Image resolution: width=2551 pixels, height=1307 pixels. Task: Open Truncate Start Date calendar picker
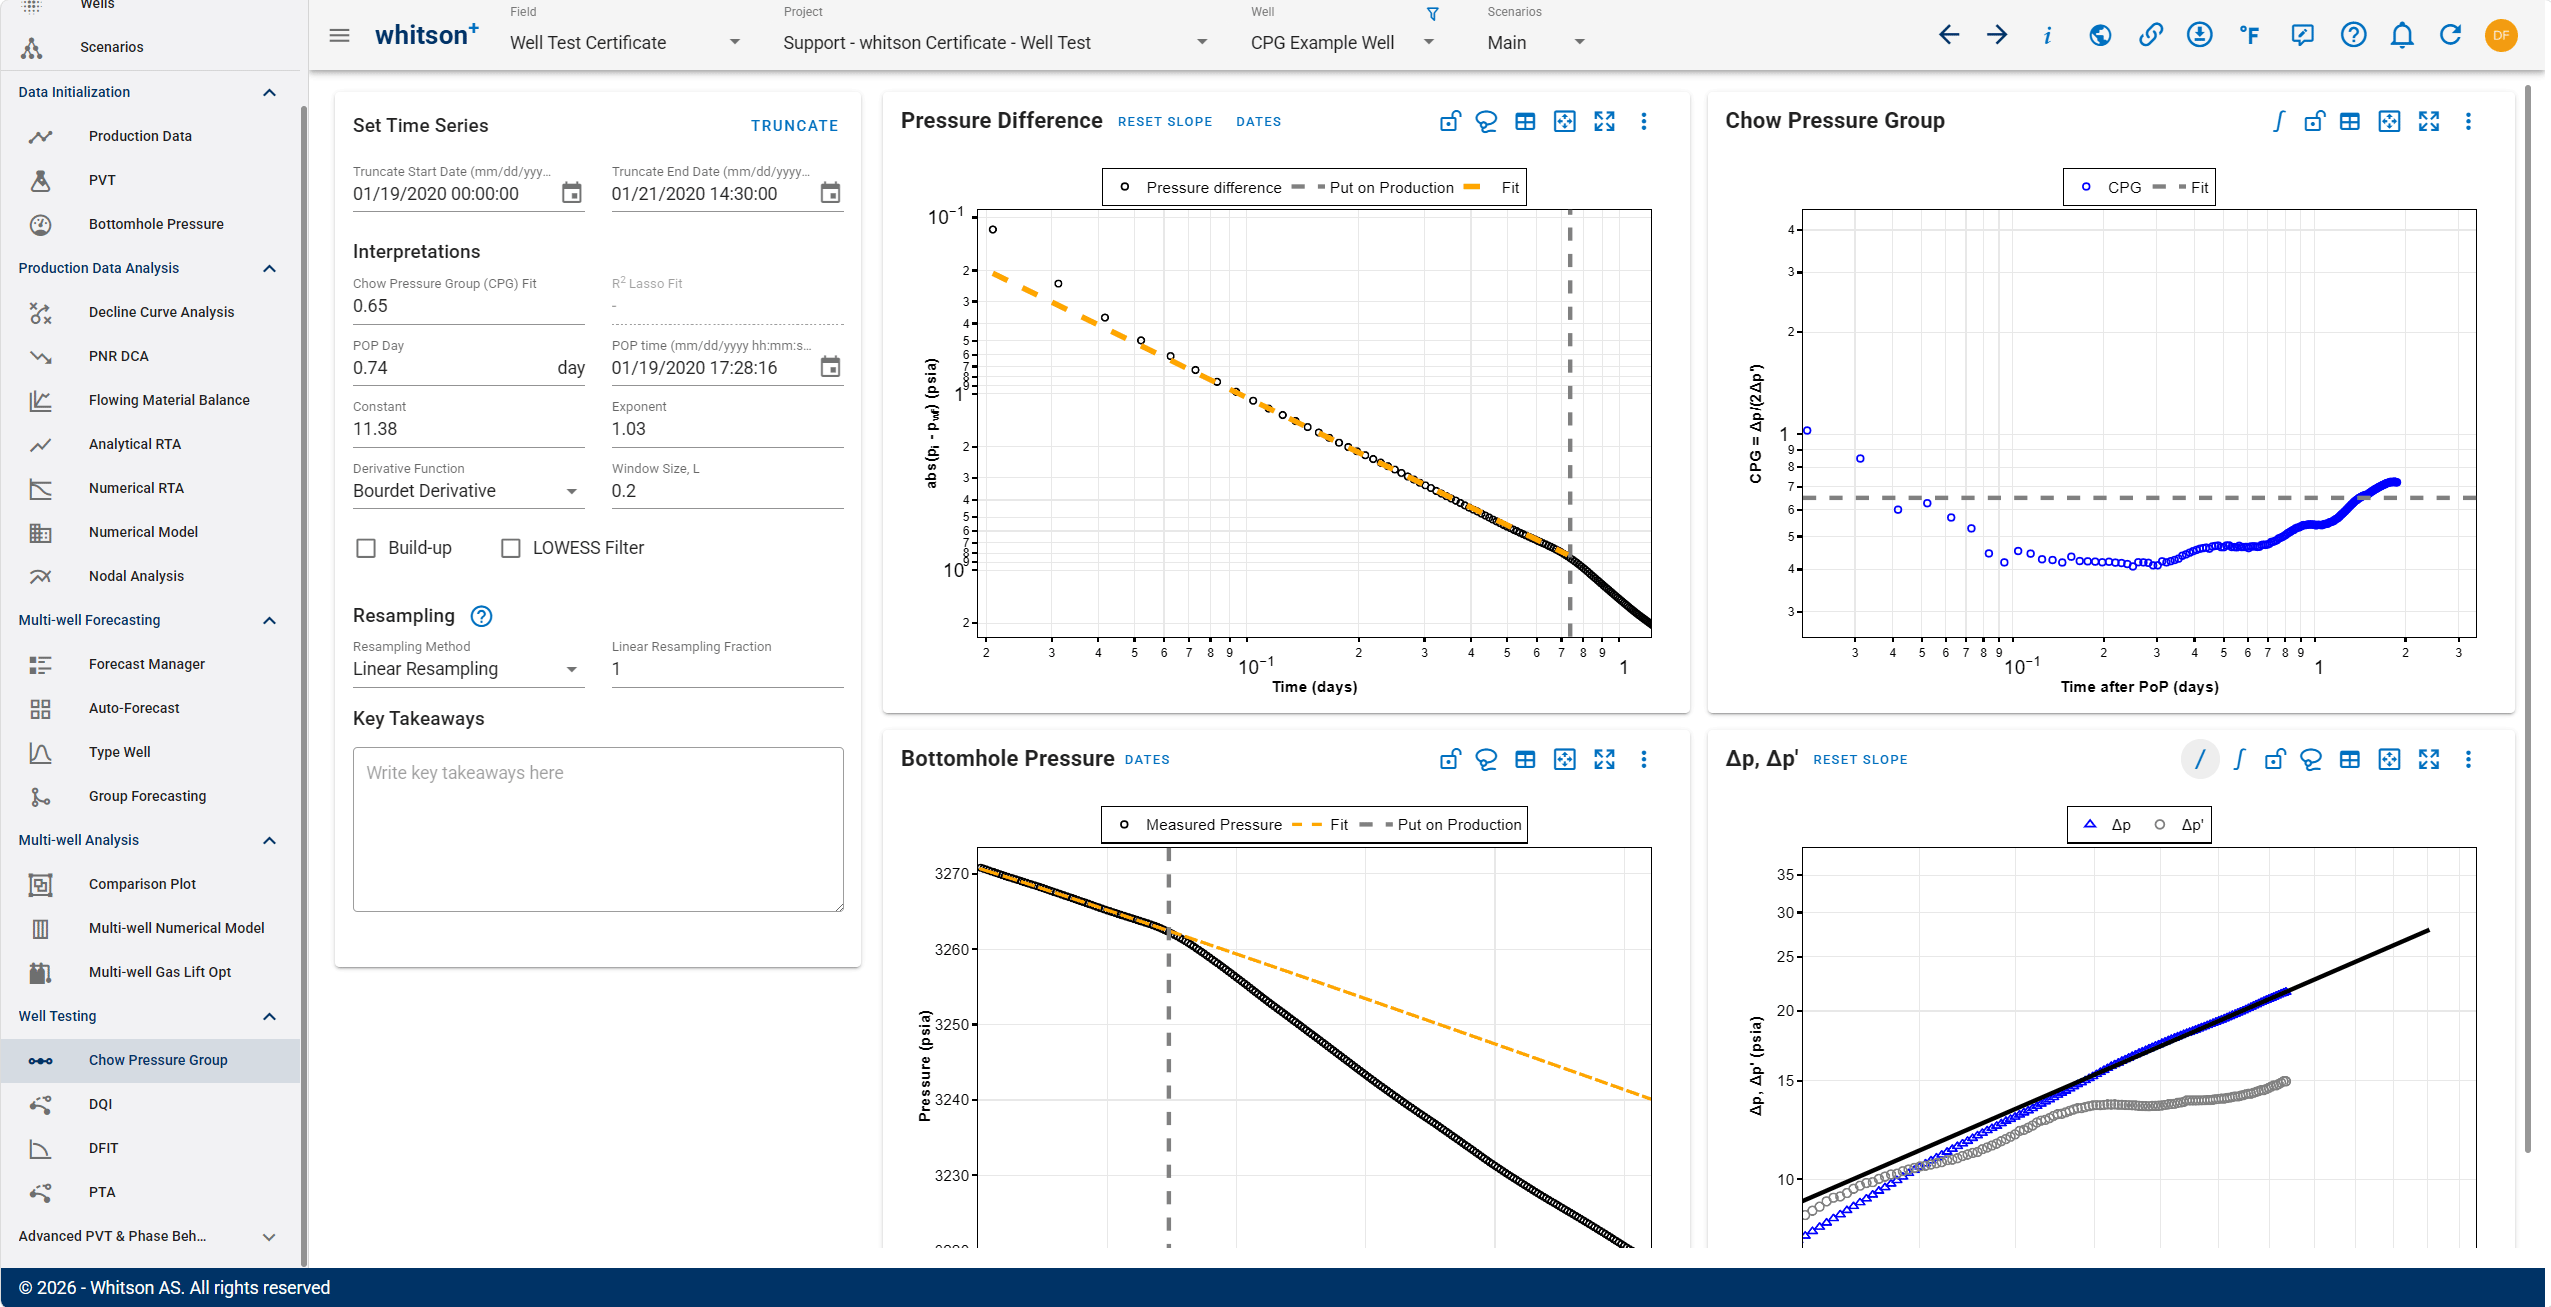[571, 193]
